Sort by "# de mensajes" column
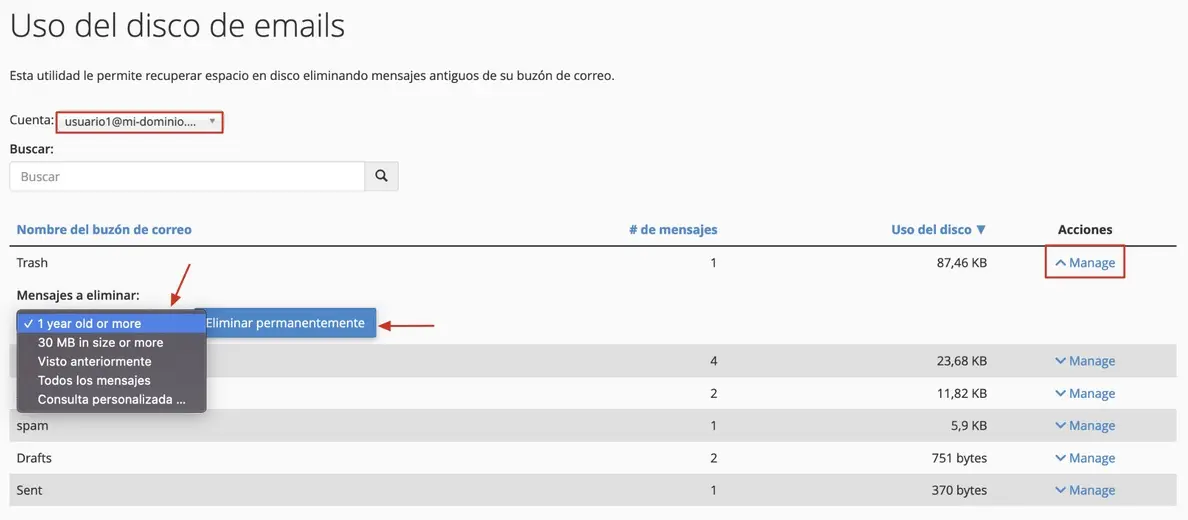The image size is (1188, 520). [x=673, y=230]
